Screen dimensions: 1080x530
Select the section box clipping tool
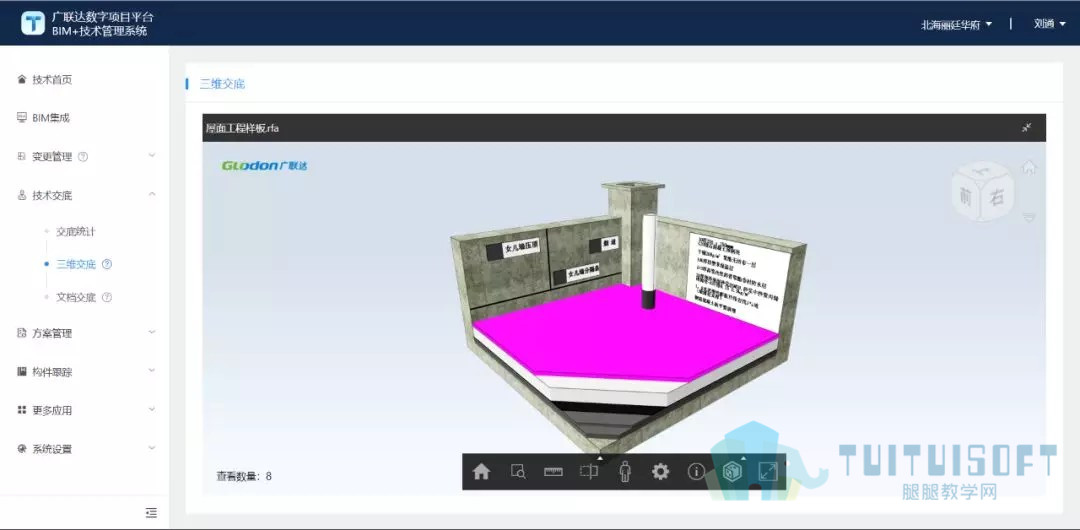coord(589,472)
